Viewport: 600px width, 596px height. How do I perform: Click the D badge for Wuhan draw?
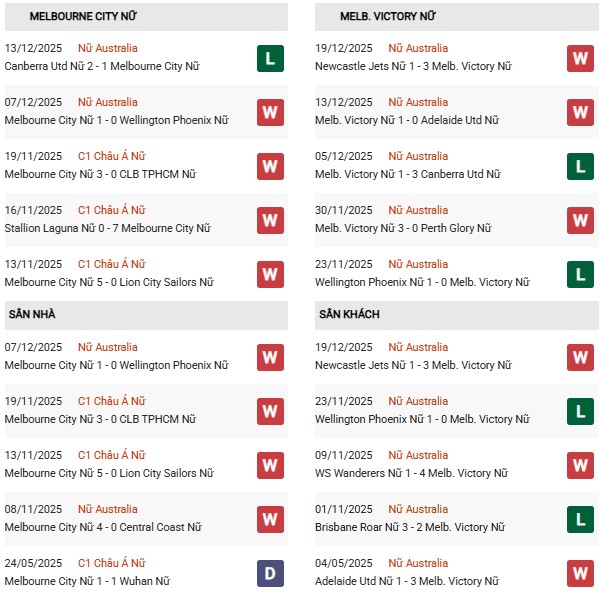pyautogui.click(x=270, y=573)
